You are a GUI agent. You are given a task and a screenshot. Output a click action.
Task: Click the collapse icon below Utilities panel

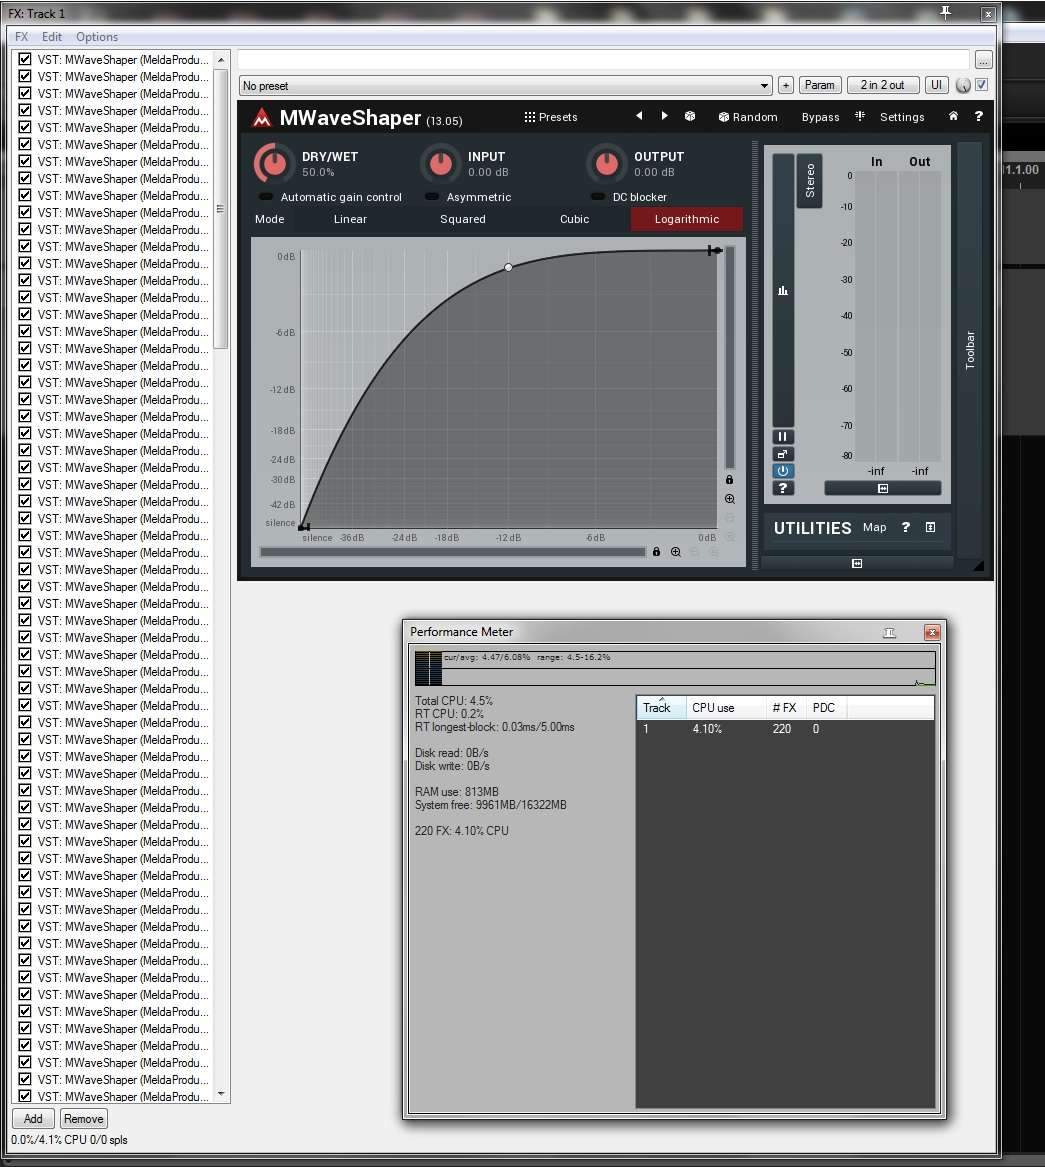(x=857, y=563)
